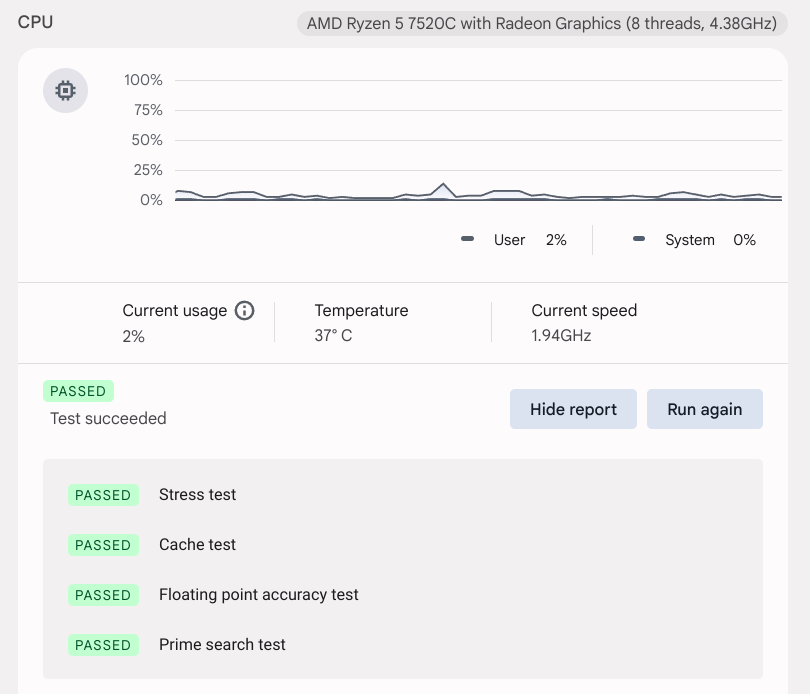This screenshot has height=694, width=810.
Task: Click the Current usage info icon
Action: pos(244,311)
